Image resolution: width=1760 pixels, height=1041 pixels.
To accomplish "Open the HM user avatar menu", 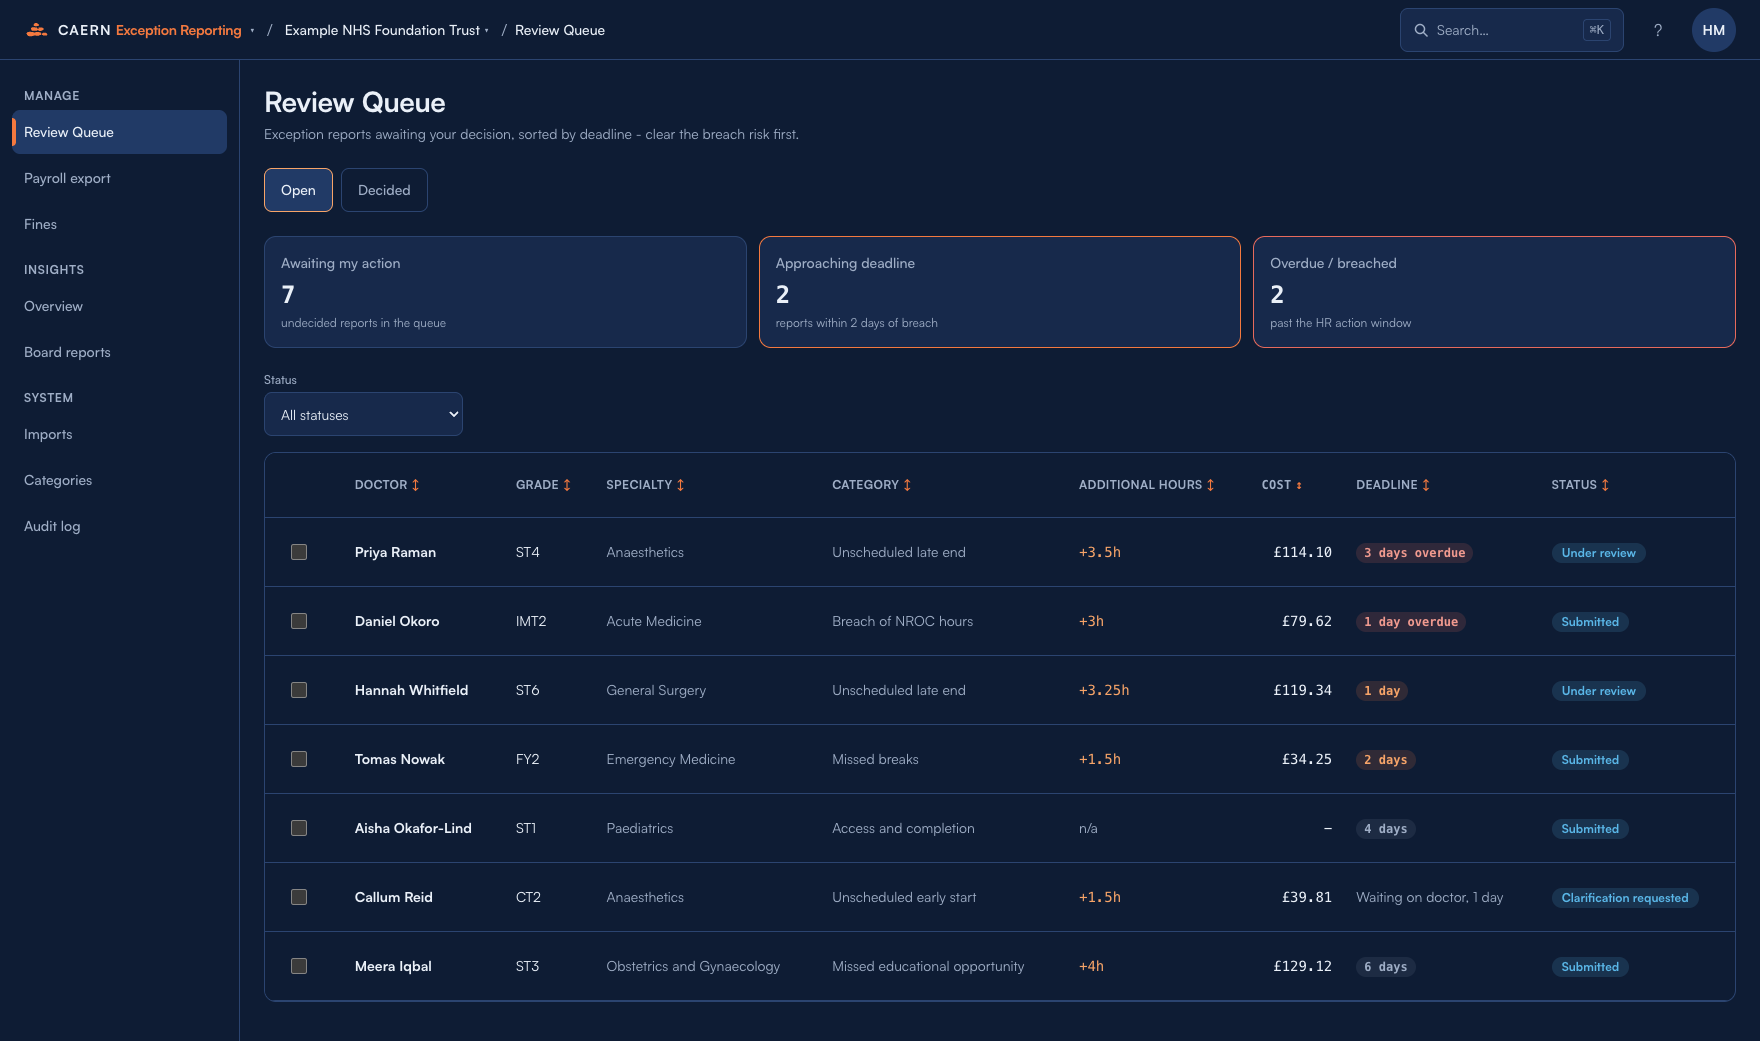I will point(1714,30).
